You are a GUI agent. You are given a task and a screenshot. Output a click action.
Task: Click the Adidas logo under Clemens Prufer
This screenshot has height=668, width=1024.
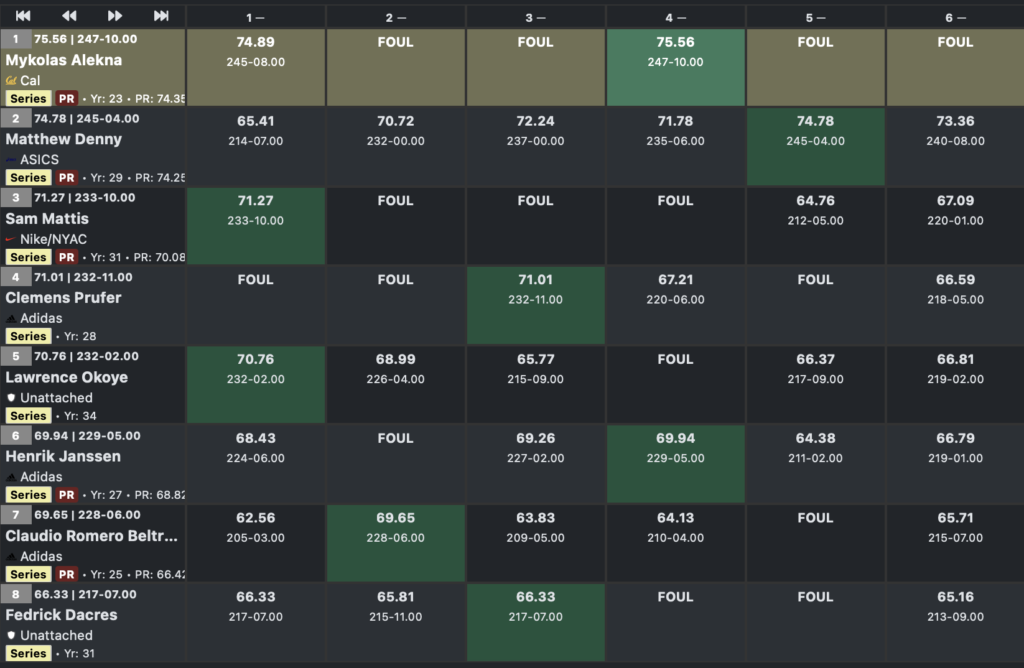pos(11,318)
